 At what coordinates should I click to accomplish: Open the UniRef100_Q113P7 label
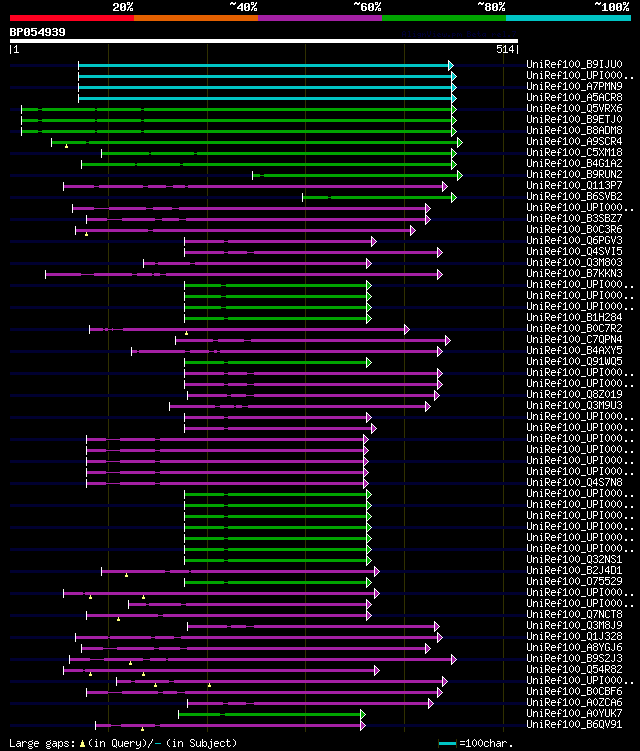(574, 186)
